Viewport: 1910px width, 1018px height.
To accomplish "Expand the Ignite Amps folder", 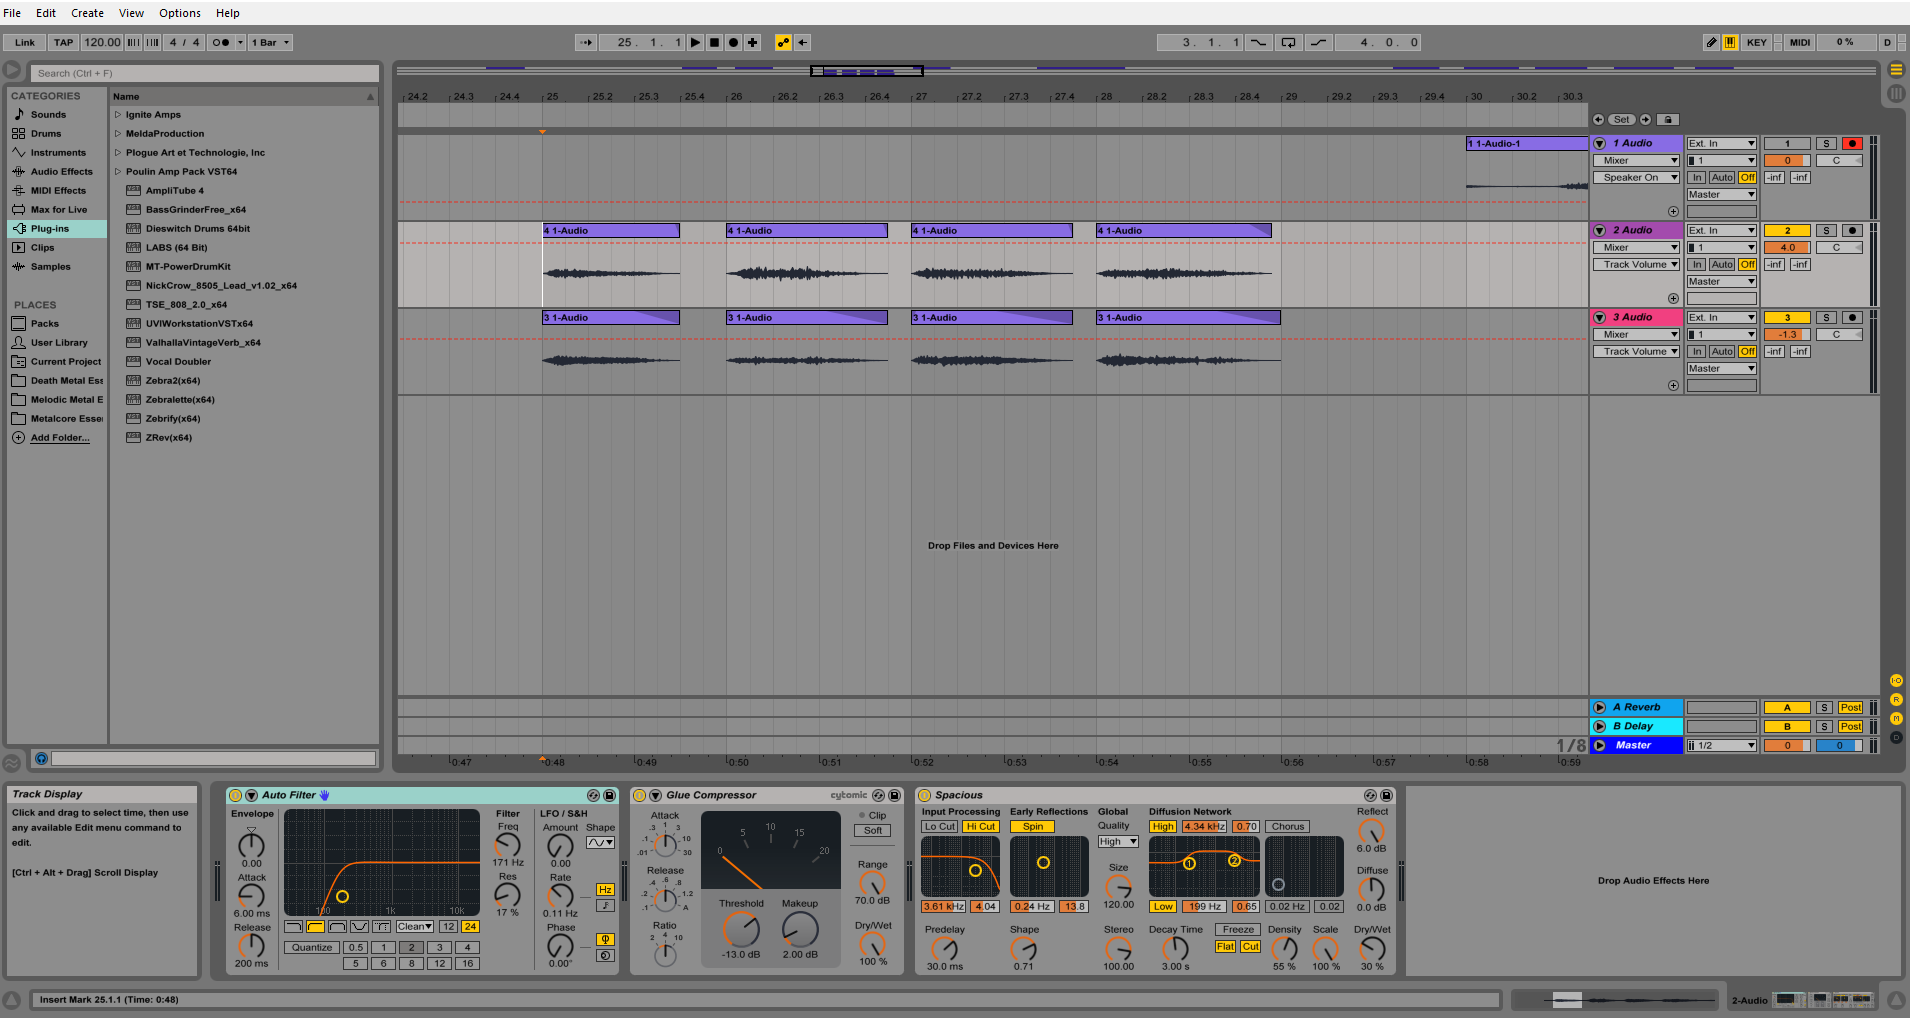I will tap(117, 115).
